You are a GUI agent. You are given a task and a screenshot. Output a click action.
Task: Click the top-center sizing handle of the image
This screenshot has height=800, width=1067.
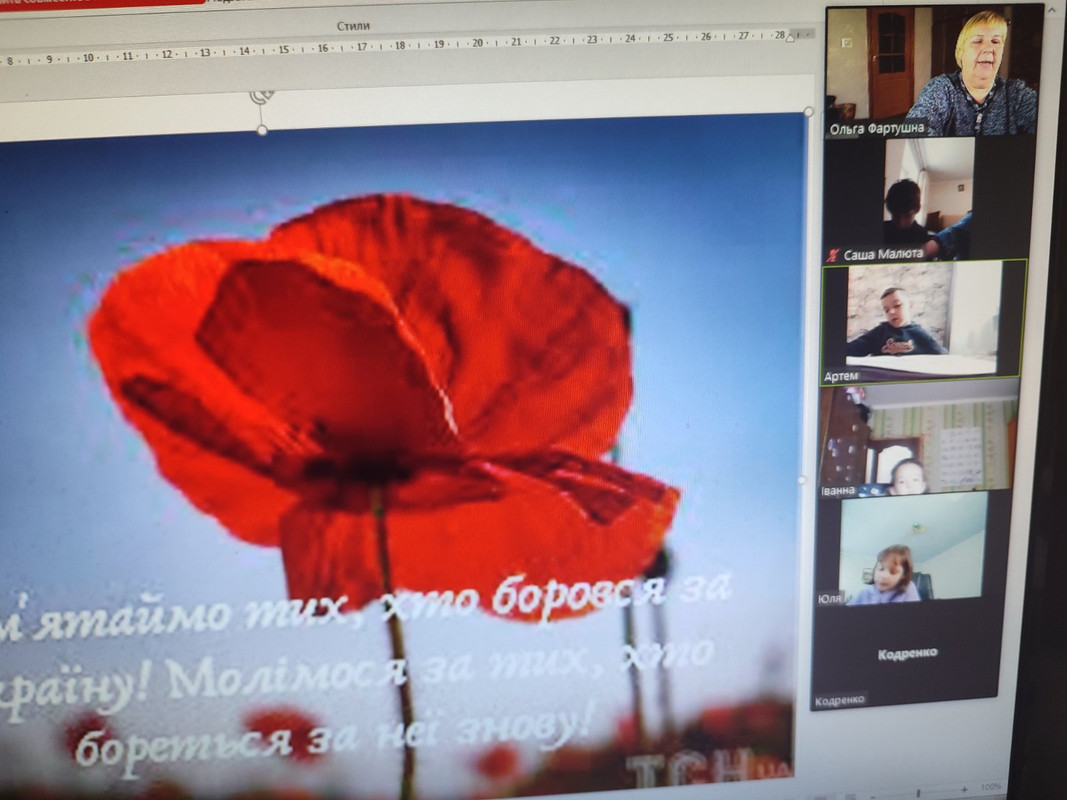[x=262, y=129]
